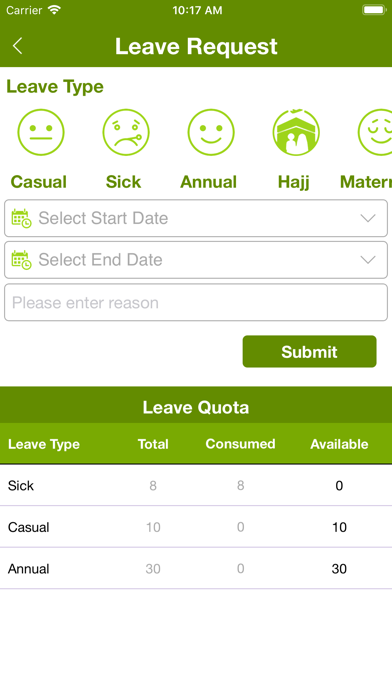Submit the leave request
The image size is (392, 696).
(309, 352)
